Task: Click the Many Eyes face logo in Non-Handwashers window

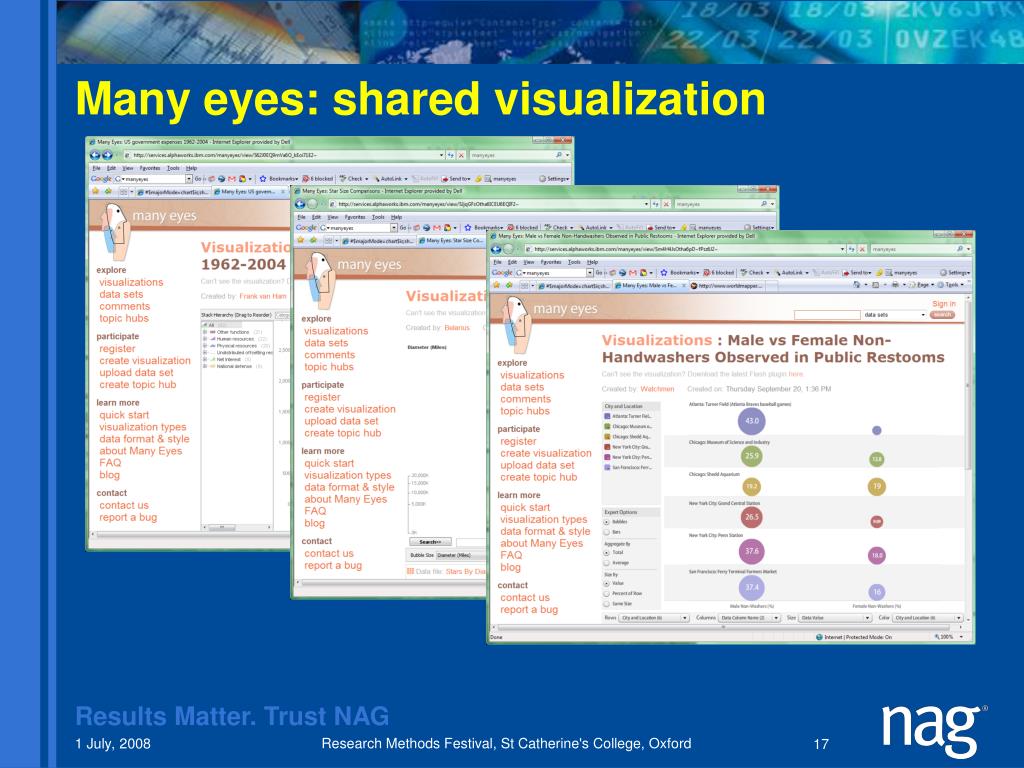Action: 516,325
